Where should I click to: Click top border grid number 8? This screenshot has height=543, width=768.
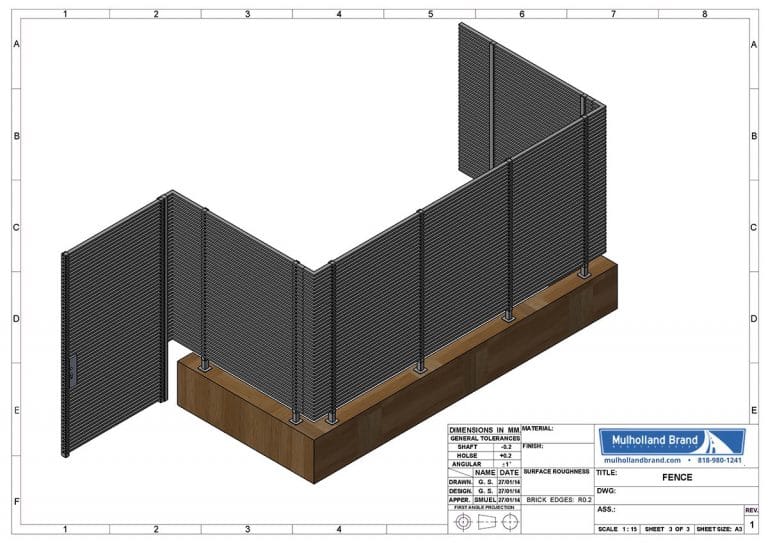[704, 14]
